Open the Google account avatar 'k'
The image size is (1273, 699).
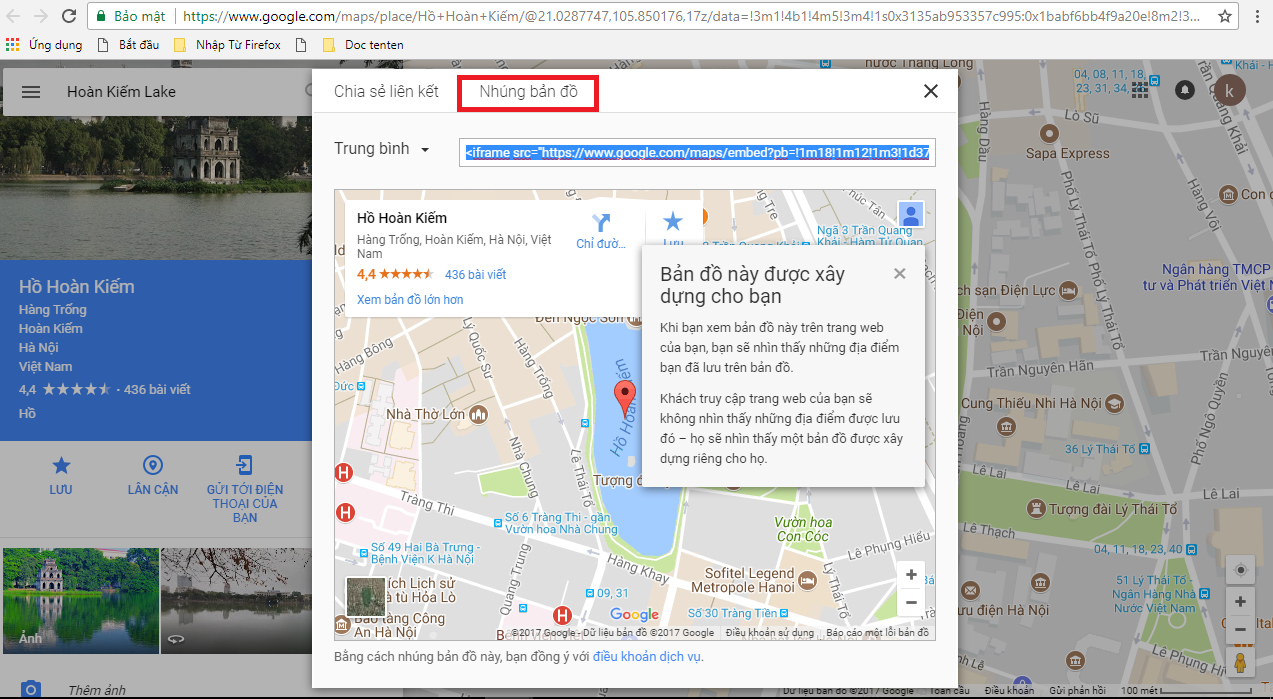coord(1229,90)
